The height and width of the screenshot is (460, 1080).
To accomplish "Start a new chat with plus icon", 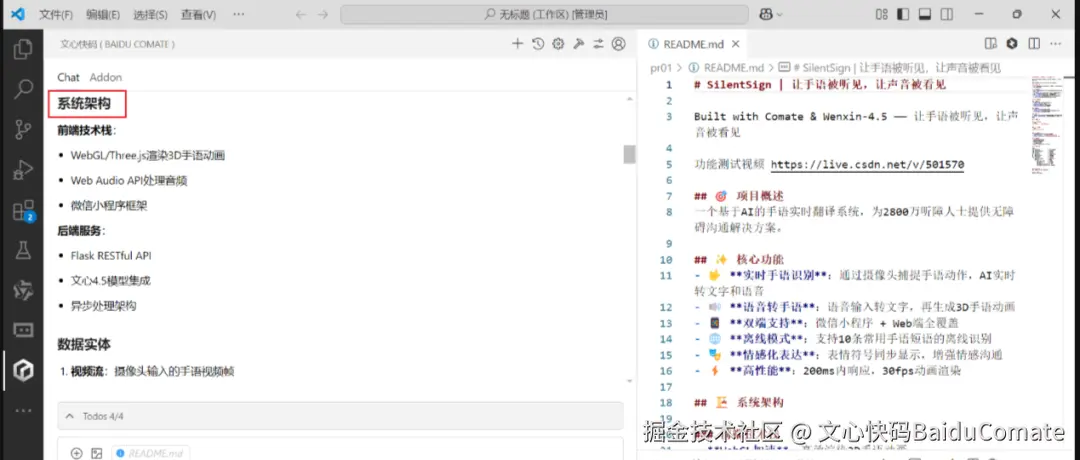I will pos(518,44).
